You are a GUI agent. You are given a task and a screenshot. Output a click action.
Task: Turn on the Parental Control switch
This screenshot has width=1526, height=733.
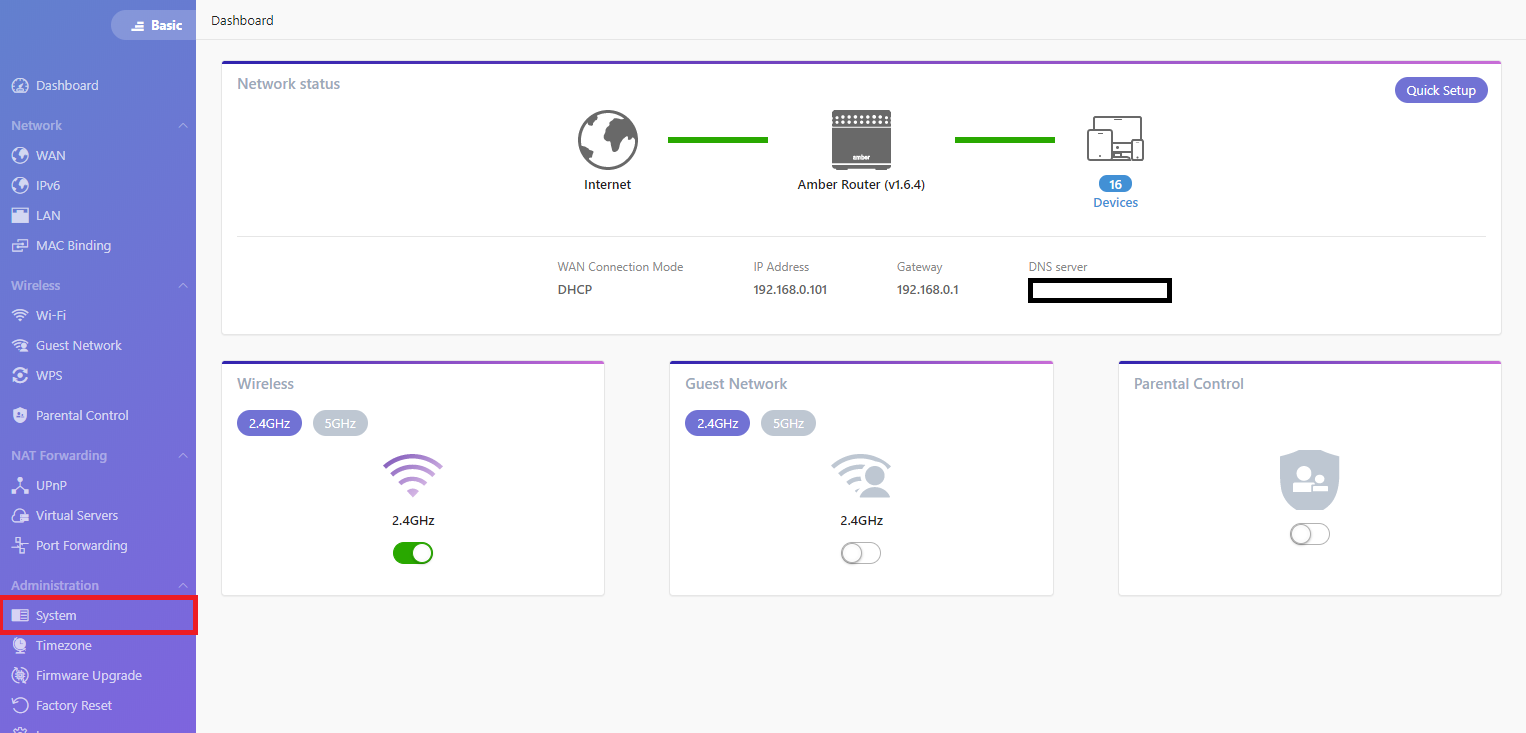point(1309,534)
